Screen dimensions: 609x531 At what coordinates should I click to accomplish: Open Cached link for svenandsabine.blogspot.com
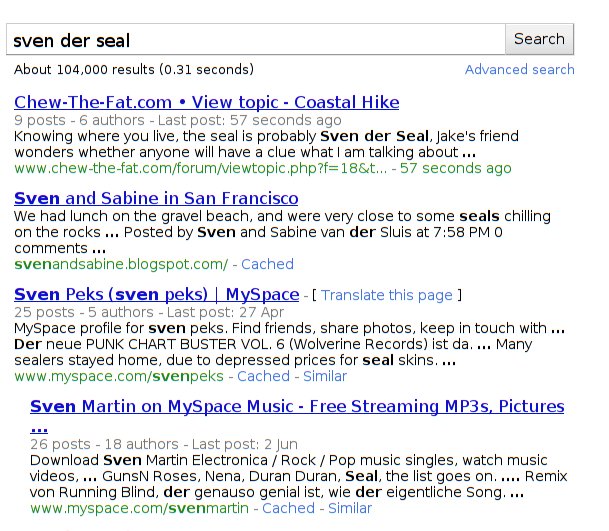267,264
